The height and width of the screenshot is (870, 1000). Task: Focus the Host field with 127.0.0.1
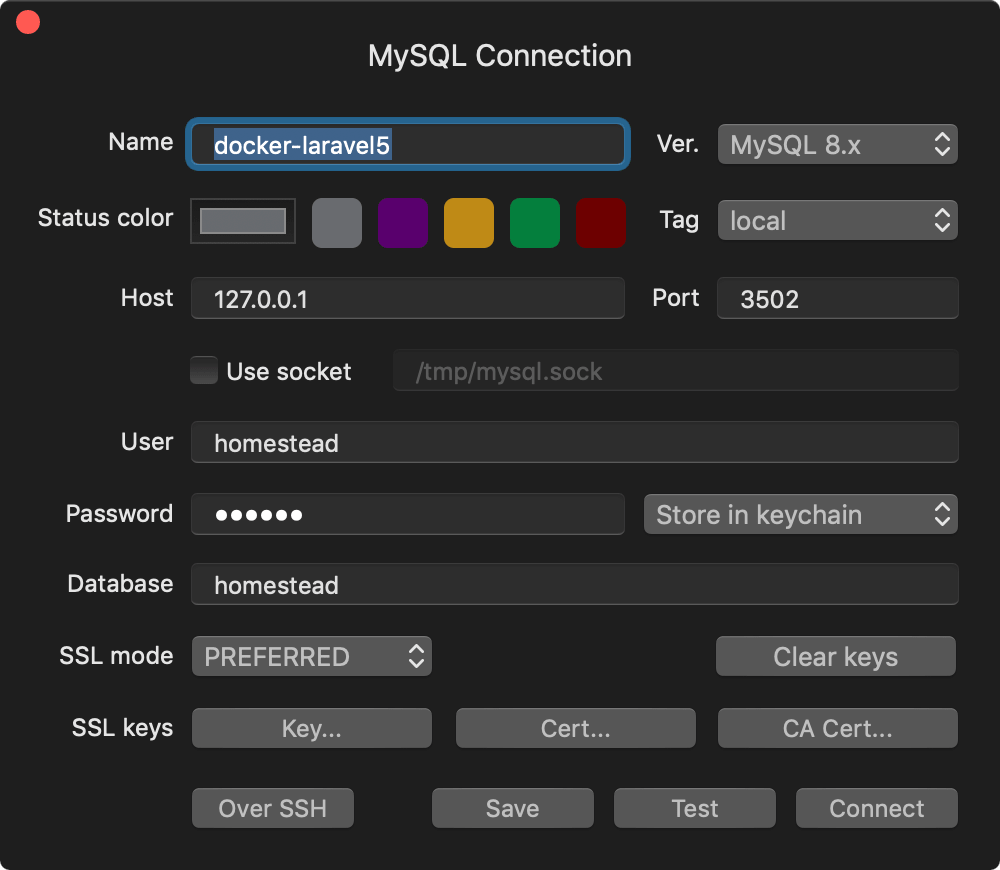click(407, 298)
